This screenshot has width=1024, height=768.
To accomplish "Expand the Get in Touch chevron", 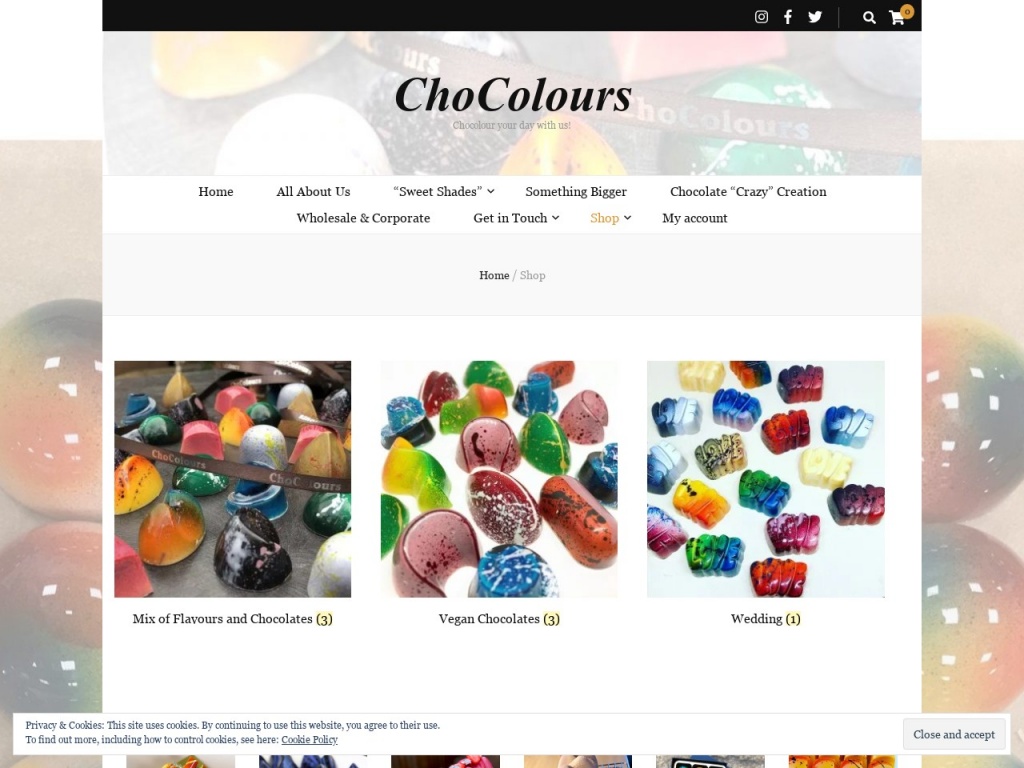I will click(x=556, y=218).
